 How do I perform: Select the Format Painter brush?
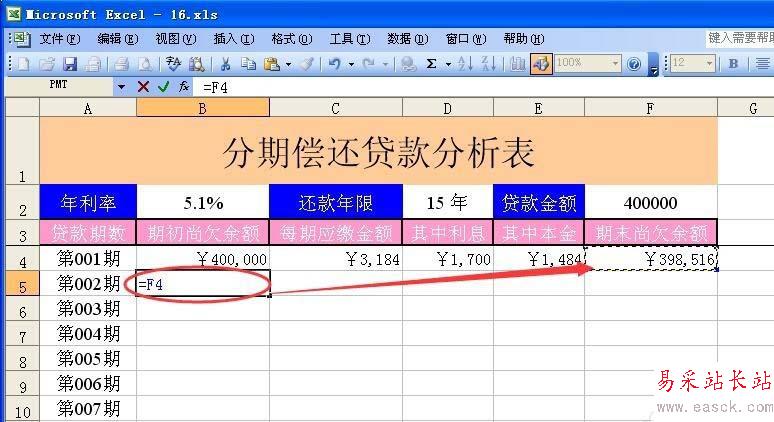pos(307,64)
